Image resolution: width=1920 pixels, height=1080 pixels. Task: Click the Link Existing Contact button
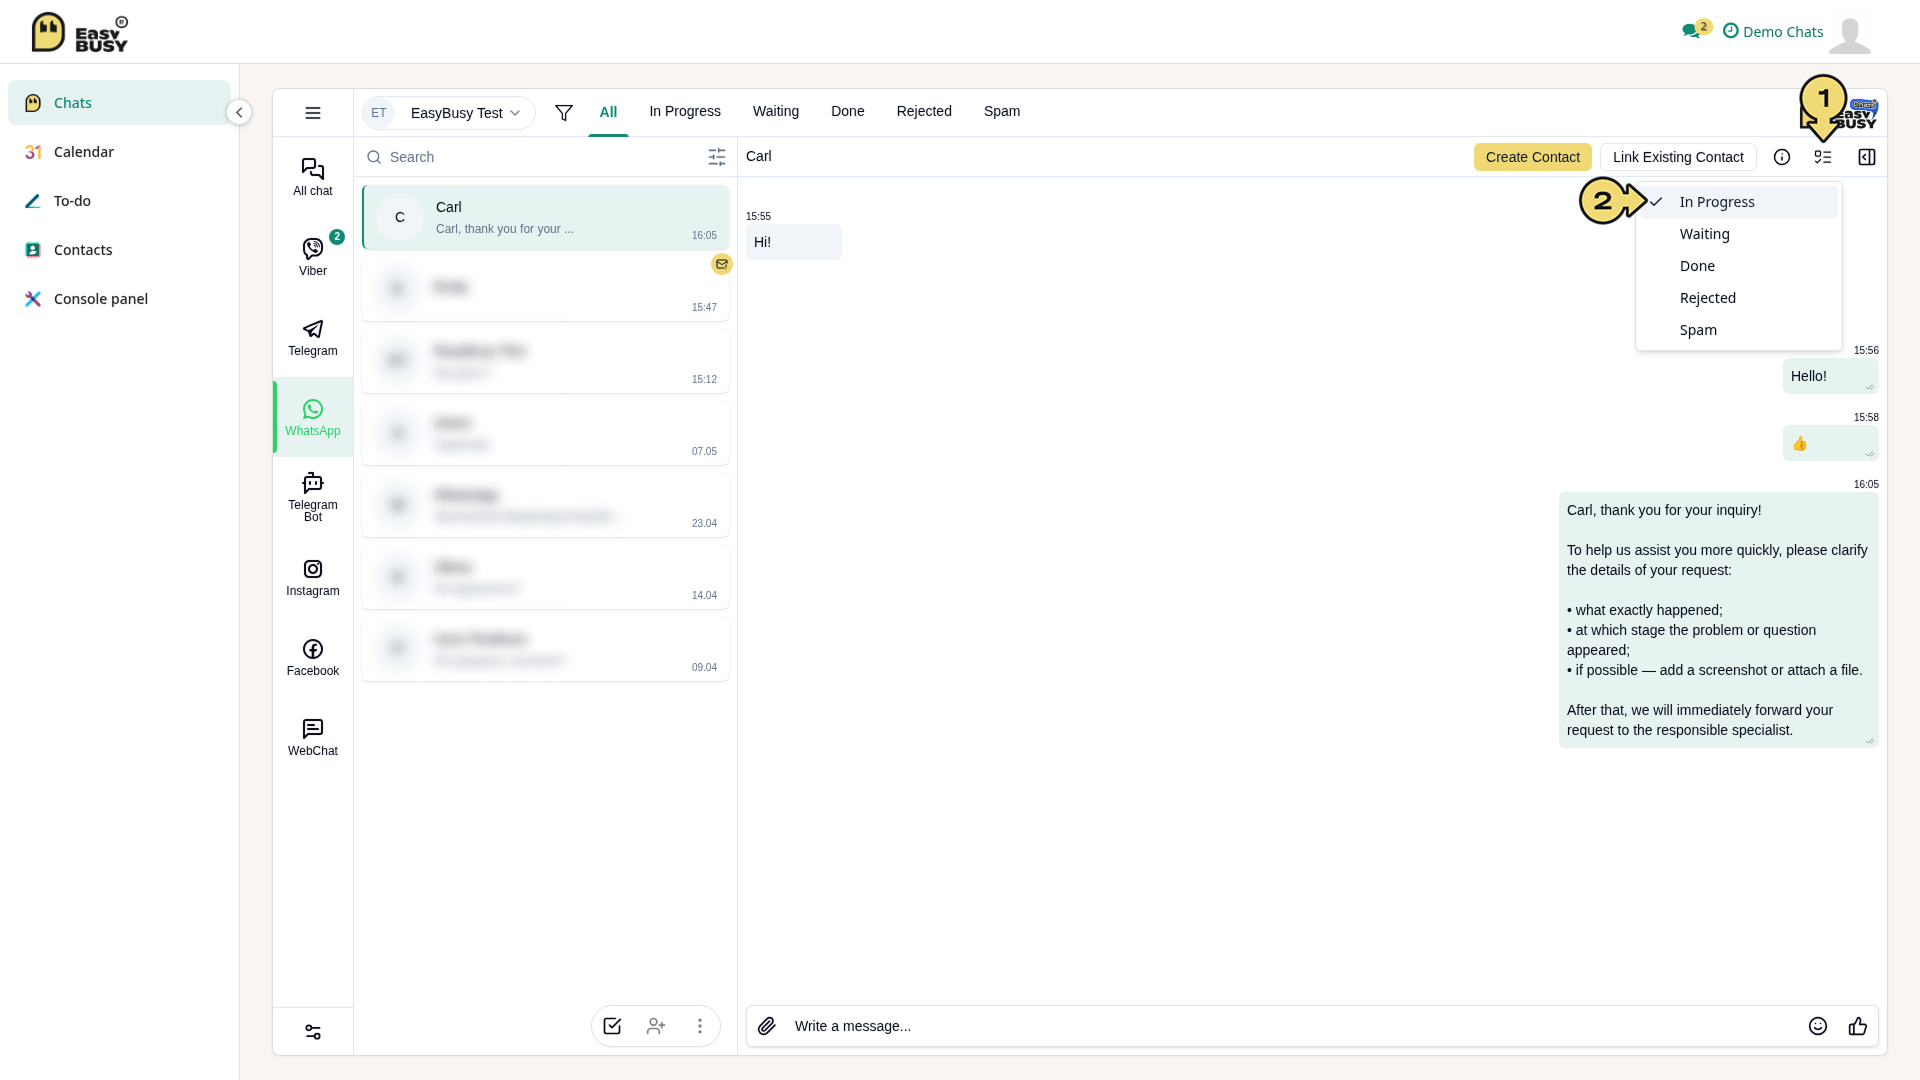pos(1678,157)
